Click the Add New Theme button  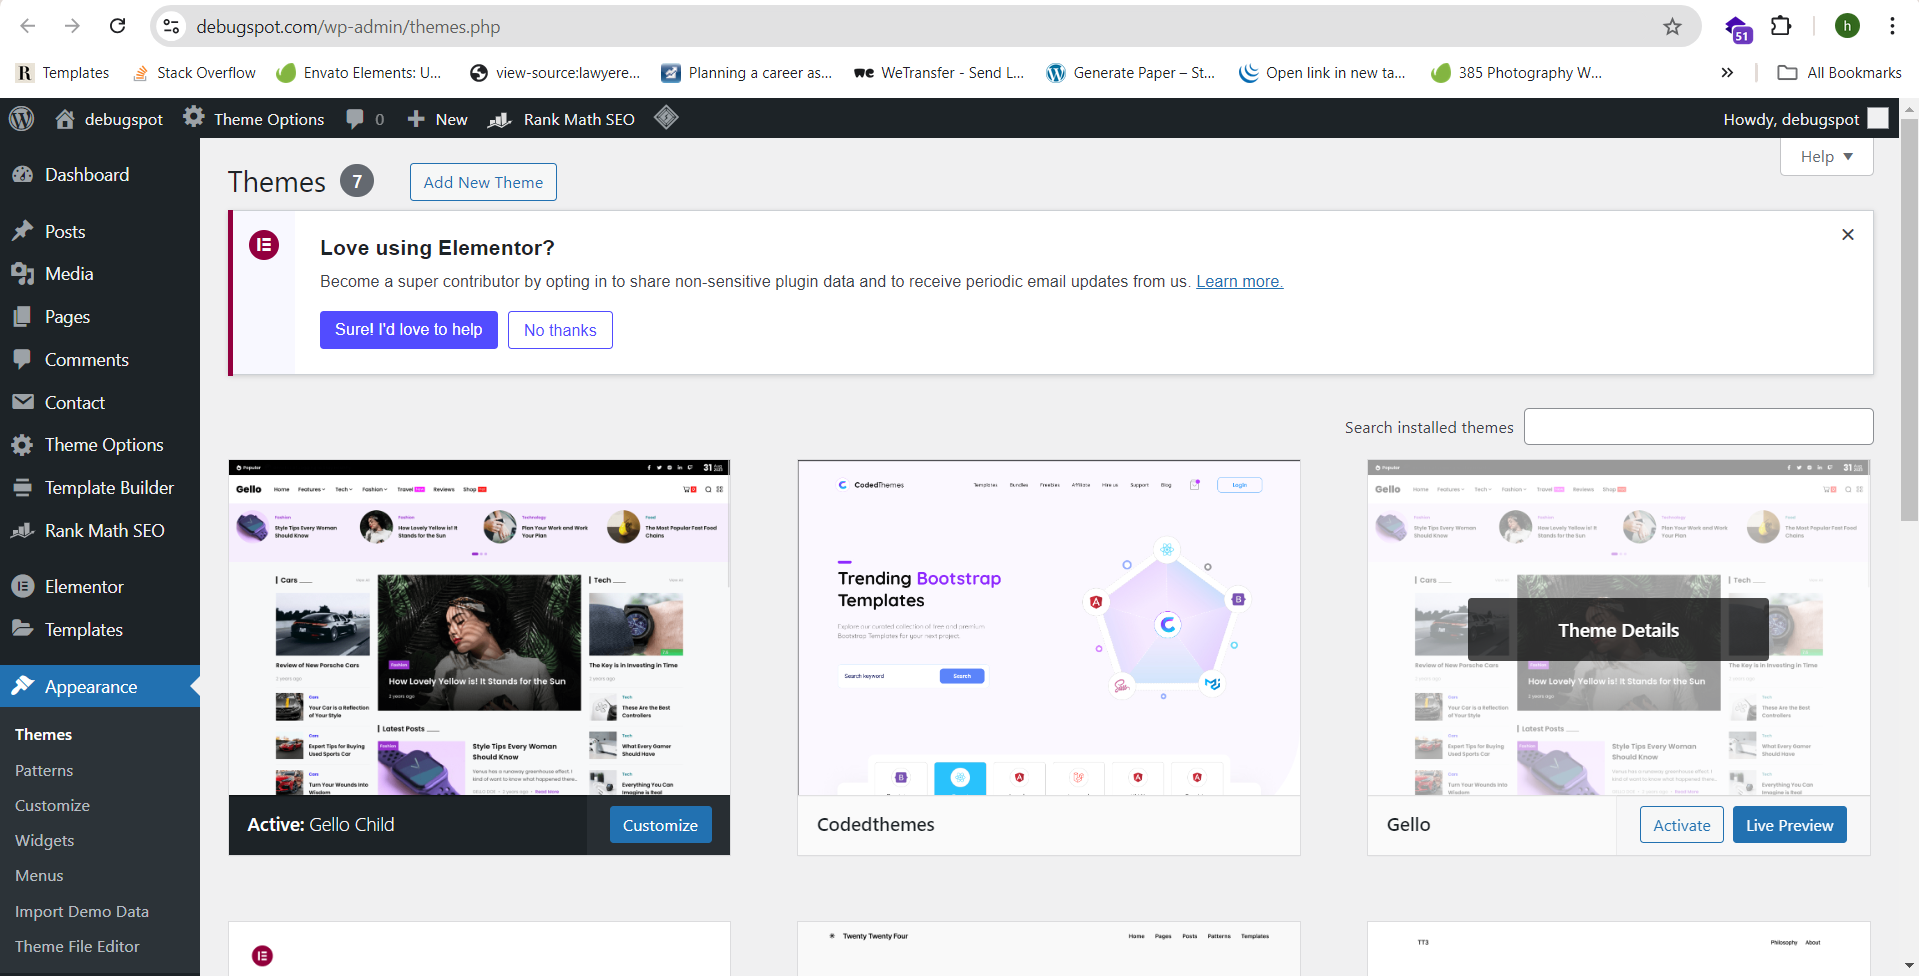pyautogui.click(x=483, y=182)
